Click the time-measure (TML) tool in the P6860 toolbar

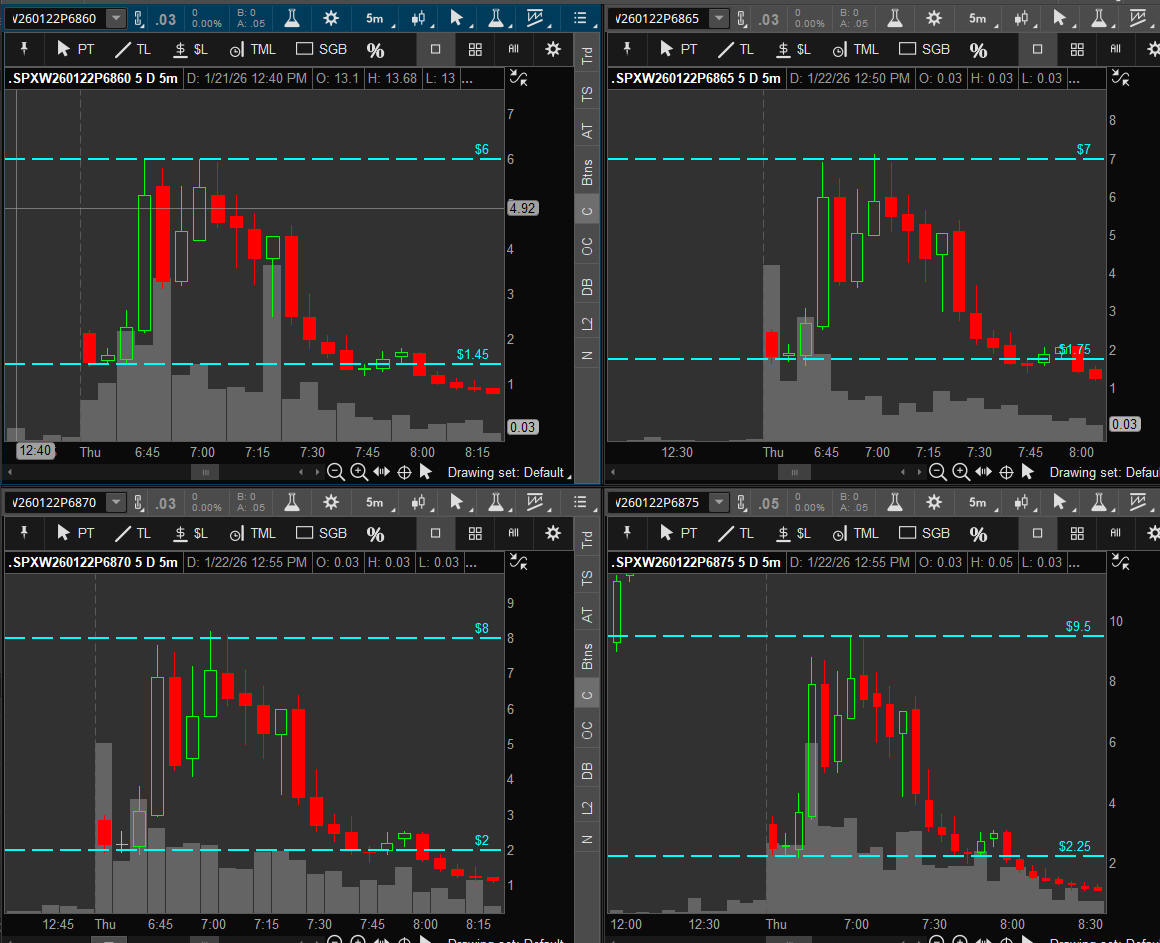point(253,49)
